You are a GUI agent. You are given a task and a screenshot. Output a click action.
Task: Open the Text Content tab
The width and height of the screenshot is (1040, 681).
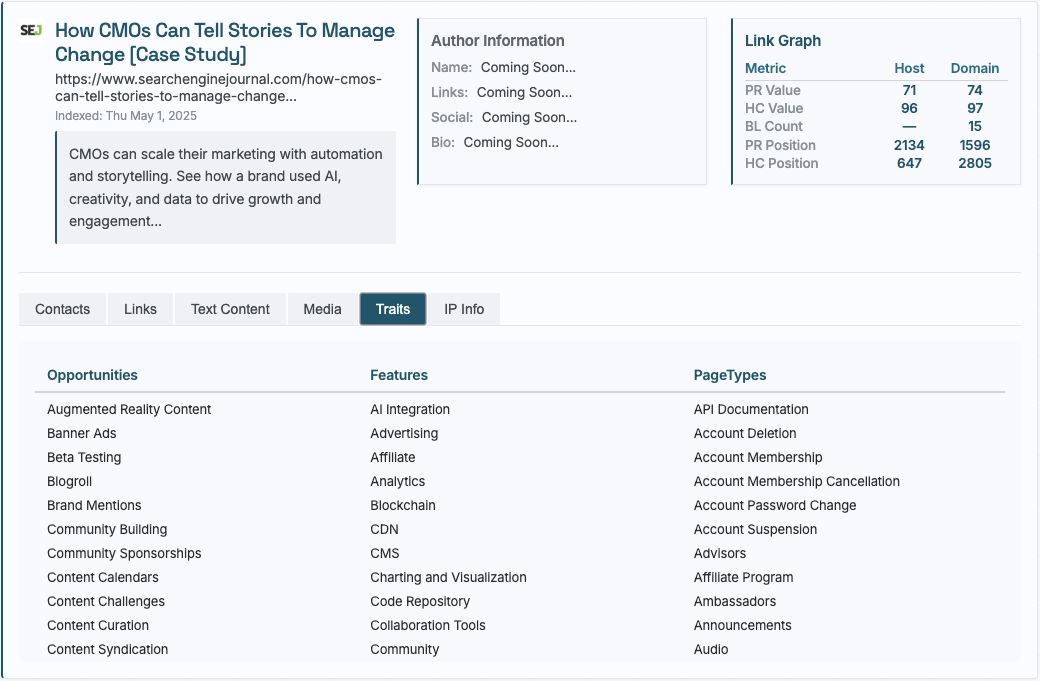230,309
